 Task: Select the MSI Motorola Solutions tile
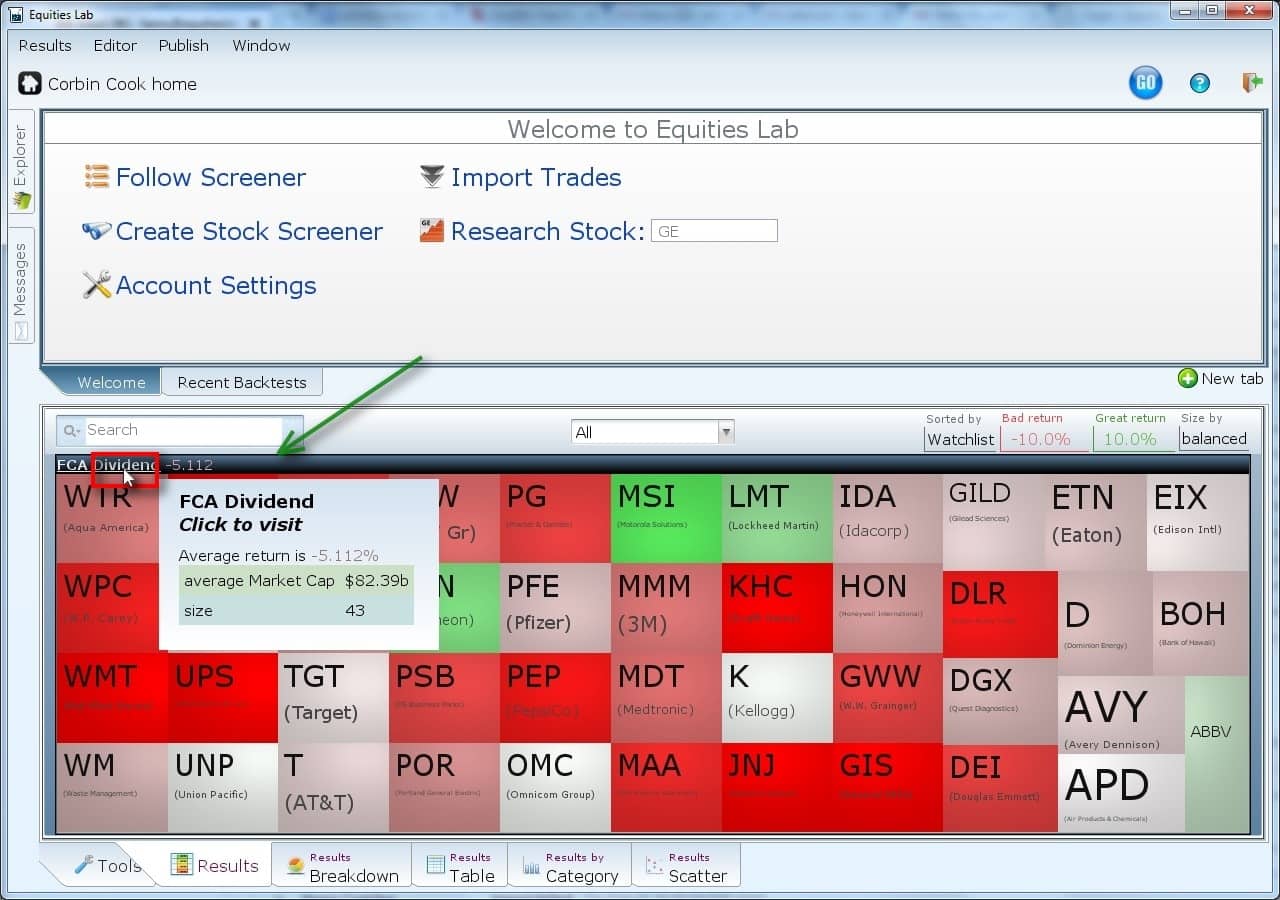[x=665, y=518]
